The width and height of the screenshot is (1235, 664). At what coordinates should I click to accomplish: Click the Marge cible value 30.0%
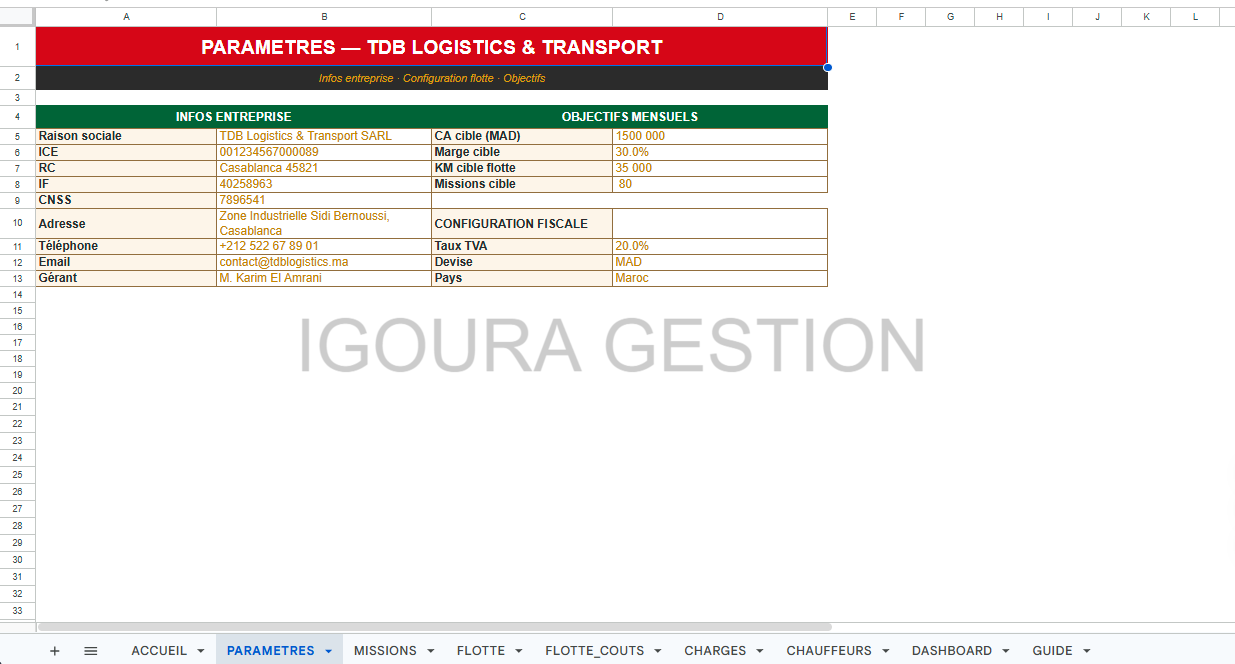click(x=720, y=152)
